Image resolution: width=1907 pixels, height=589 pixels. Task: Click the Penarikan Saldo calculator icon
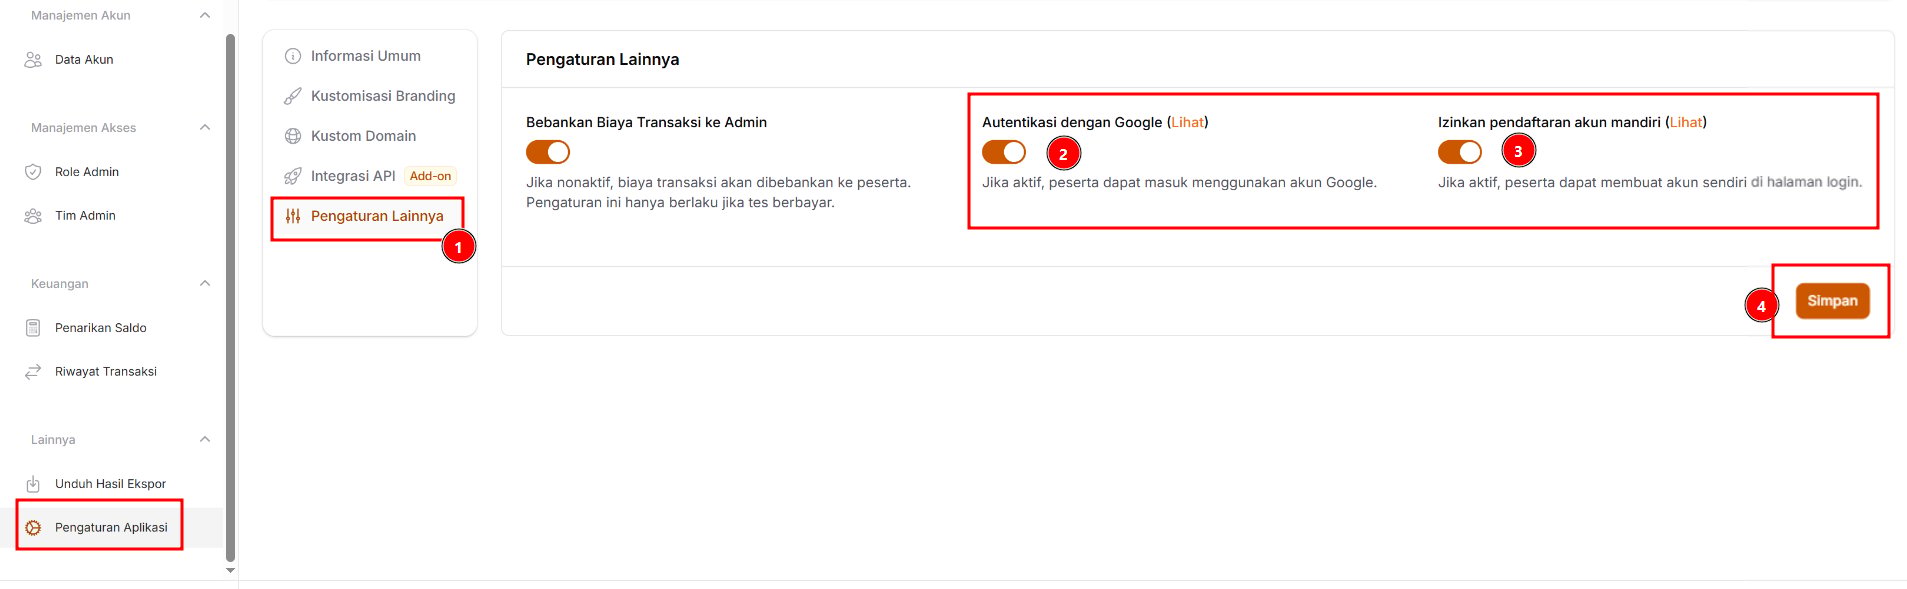pyautogui.click(x=33, y=328)
